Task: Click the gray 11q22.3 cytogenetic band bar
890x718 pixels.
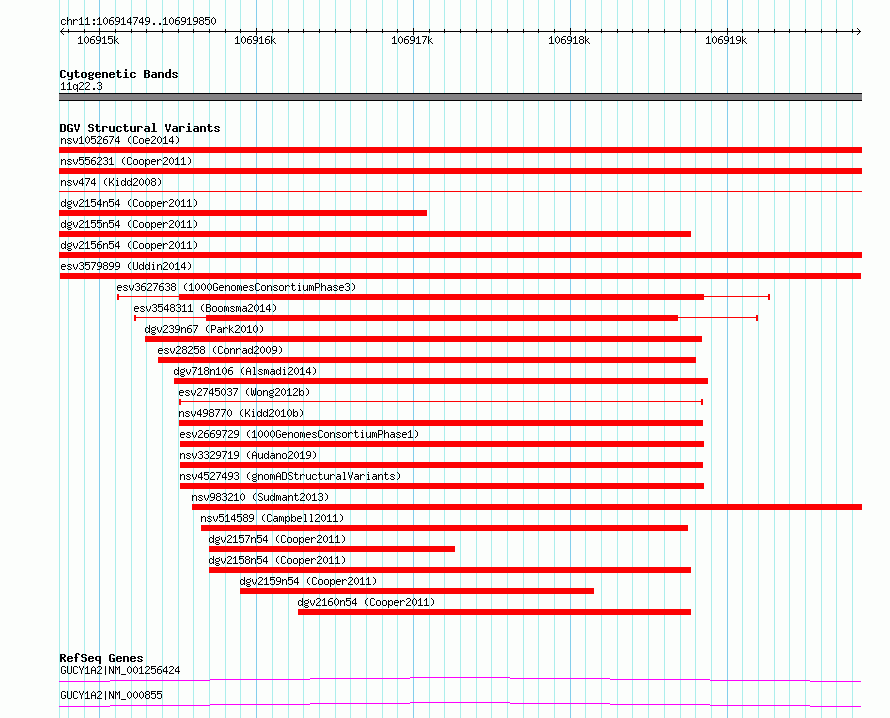Action: click(x=460, y=97)
